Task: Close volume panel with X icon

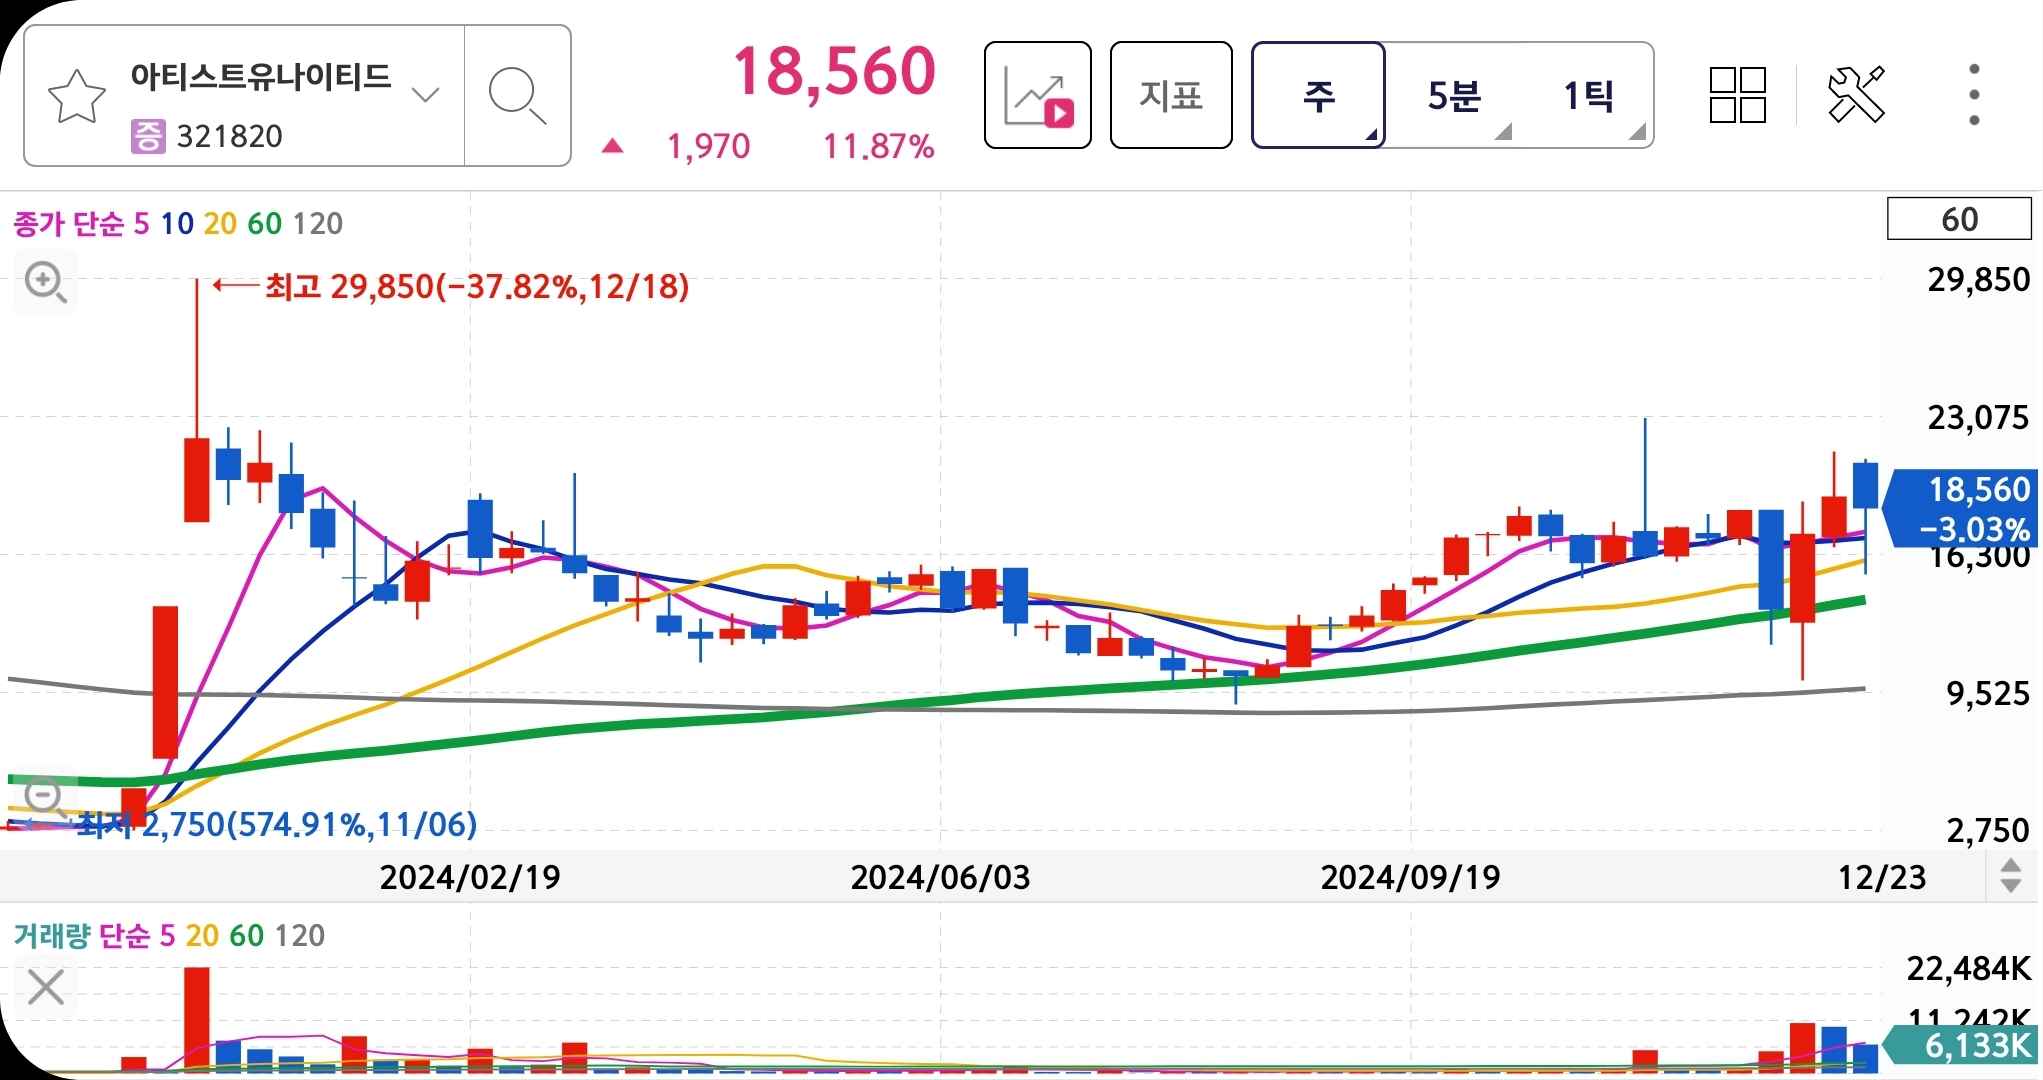Action: 46,987
